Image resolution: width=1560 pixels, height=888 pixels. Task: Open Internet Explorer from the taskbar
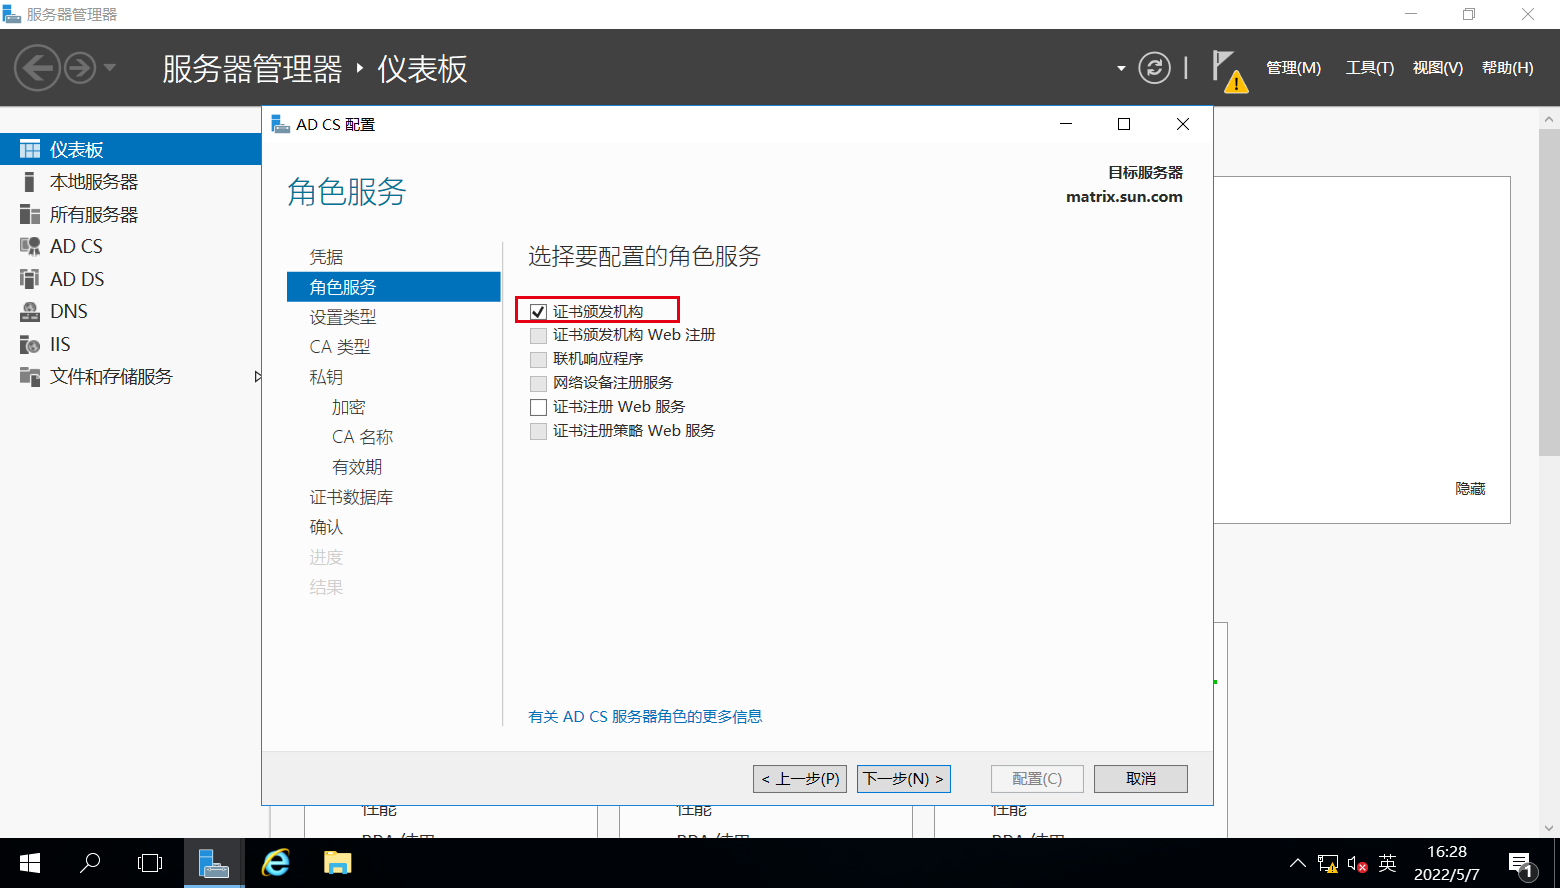tap(276, 863)
